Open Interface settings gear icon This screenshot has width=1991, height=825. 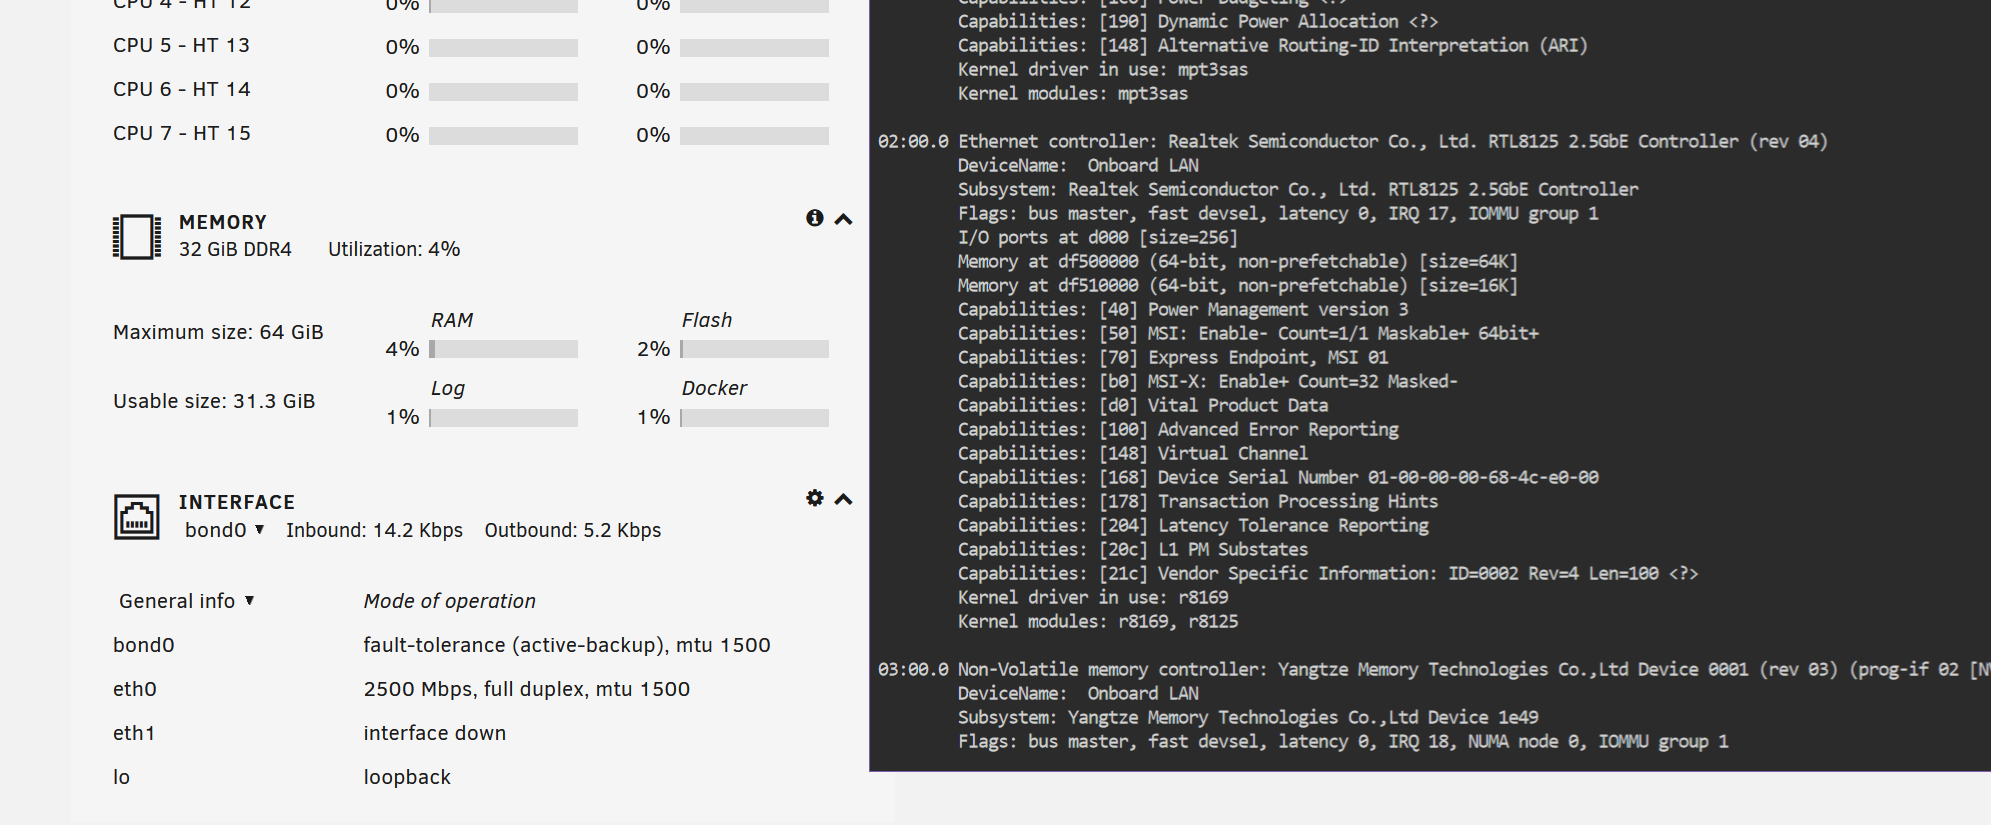click(x=815, y=498)
